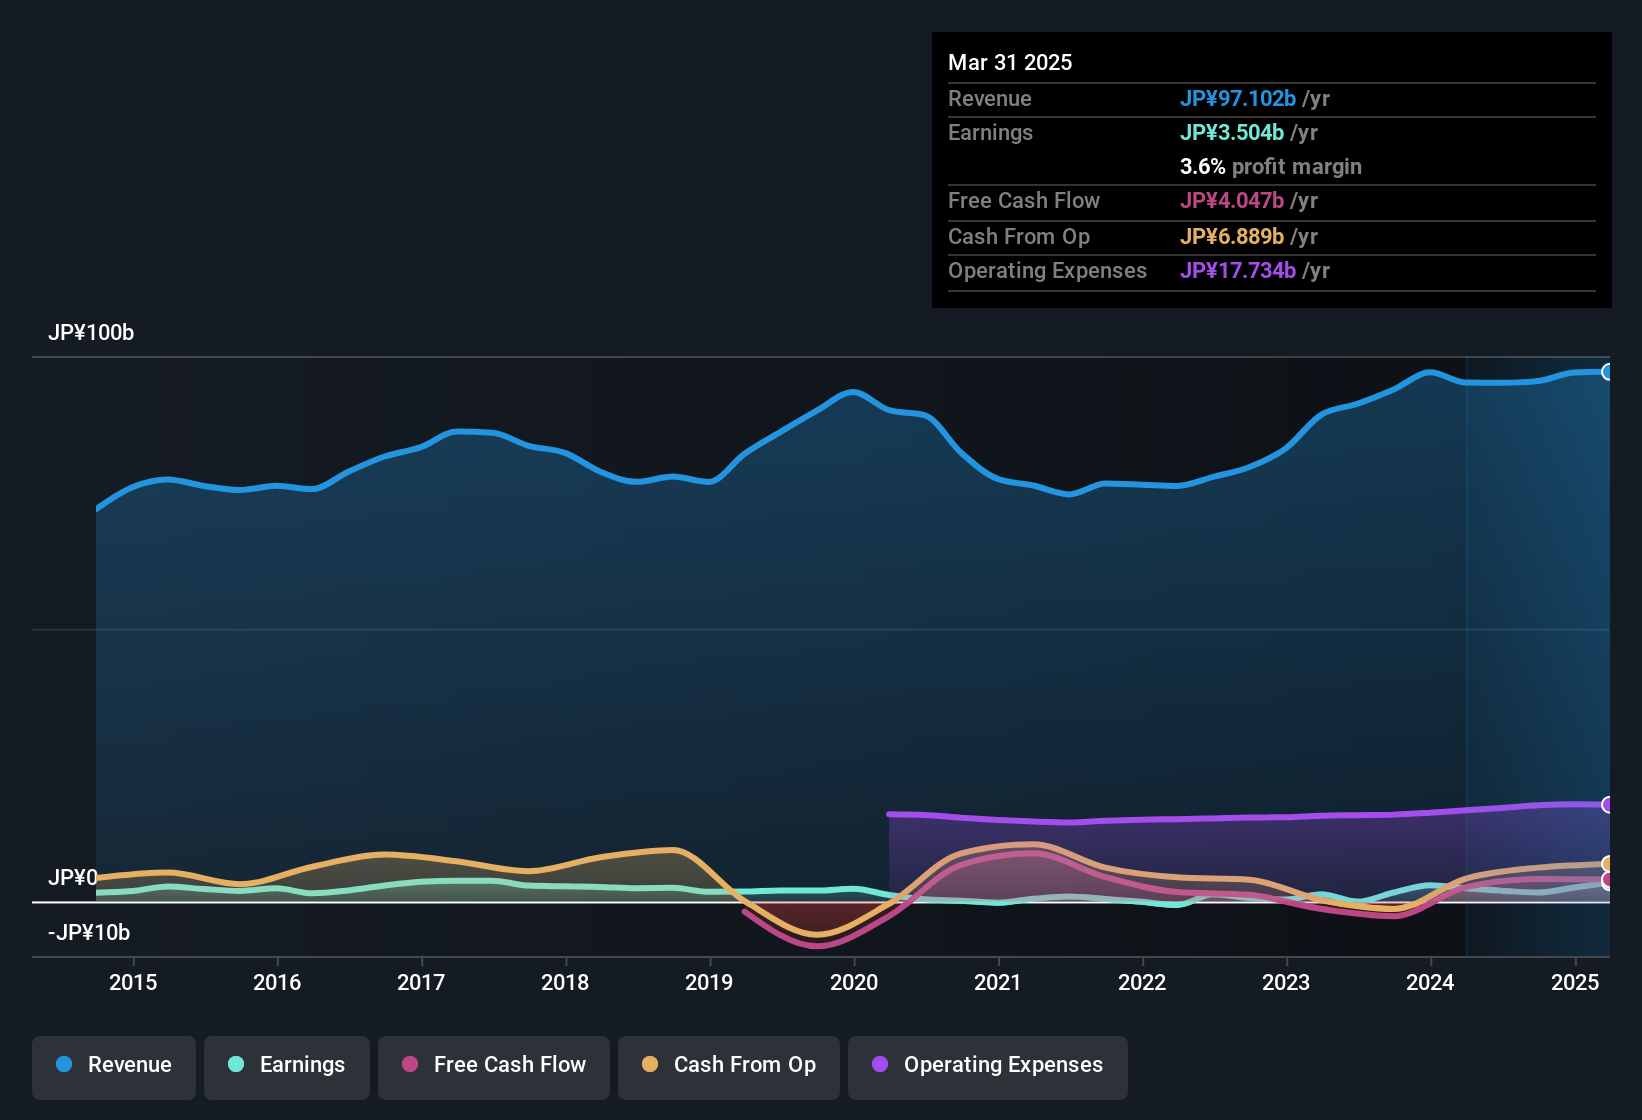Click the 2022 x-axis label

(1142, 982)
